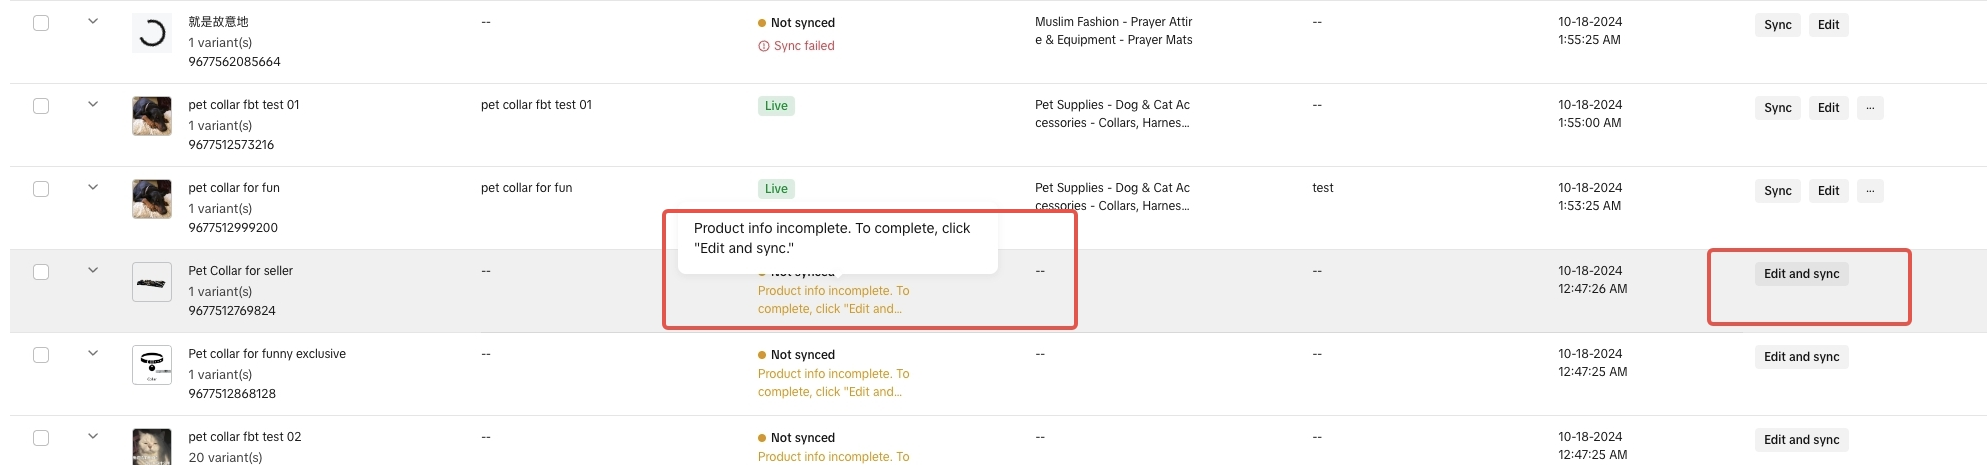Click the more options icon for pet collar fbt test 01

[1869, 108]
